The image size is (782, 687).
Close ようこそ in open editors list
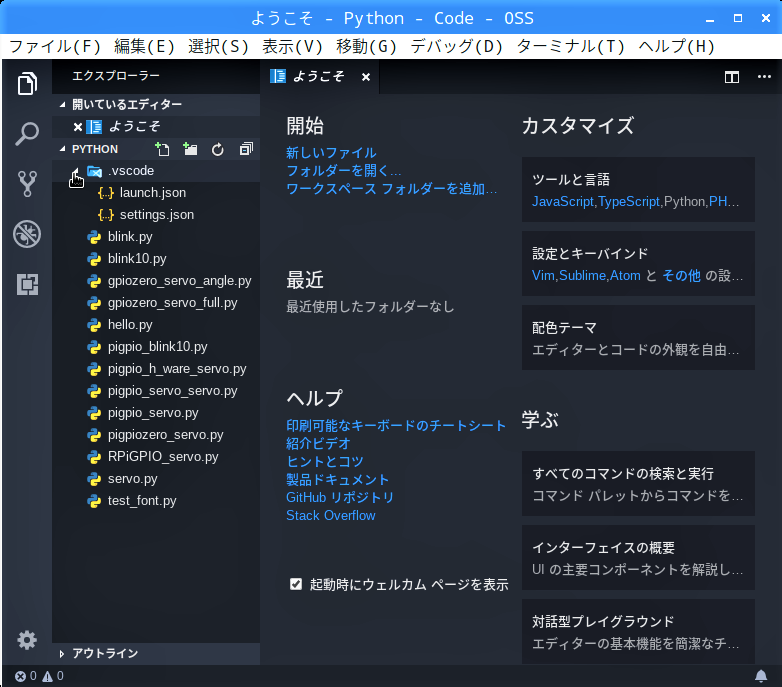[78, 127]
